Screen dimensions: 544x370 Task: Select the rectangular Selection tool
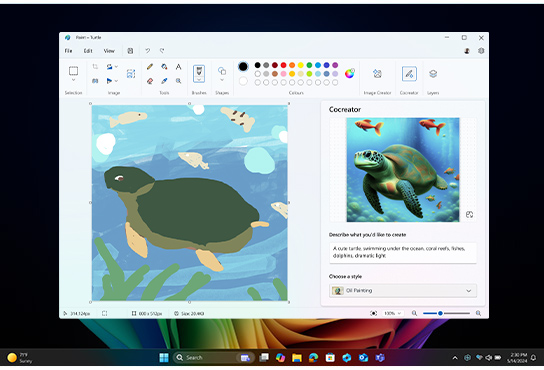pyautogui.click(x=73, y=71)
